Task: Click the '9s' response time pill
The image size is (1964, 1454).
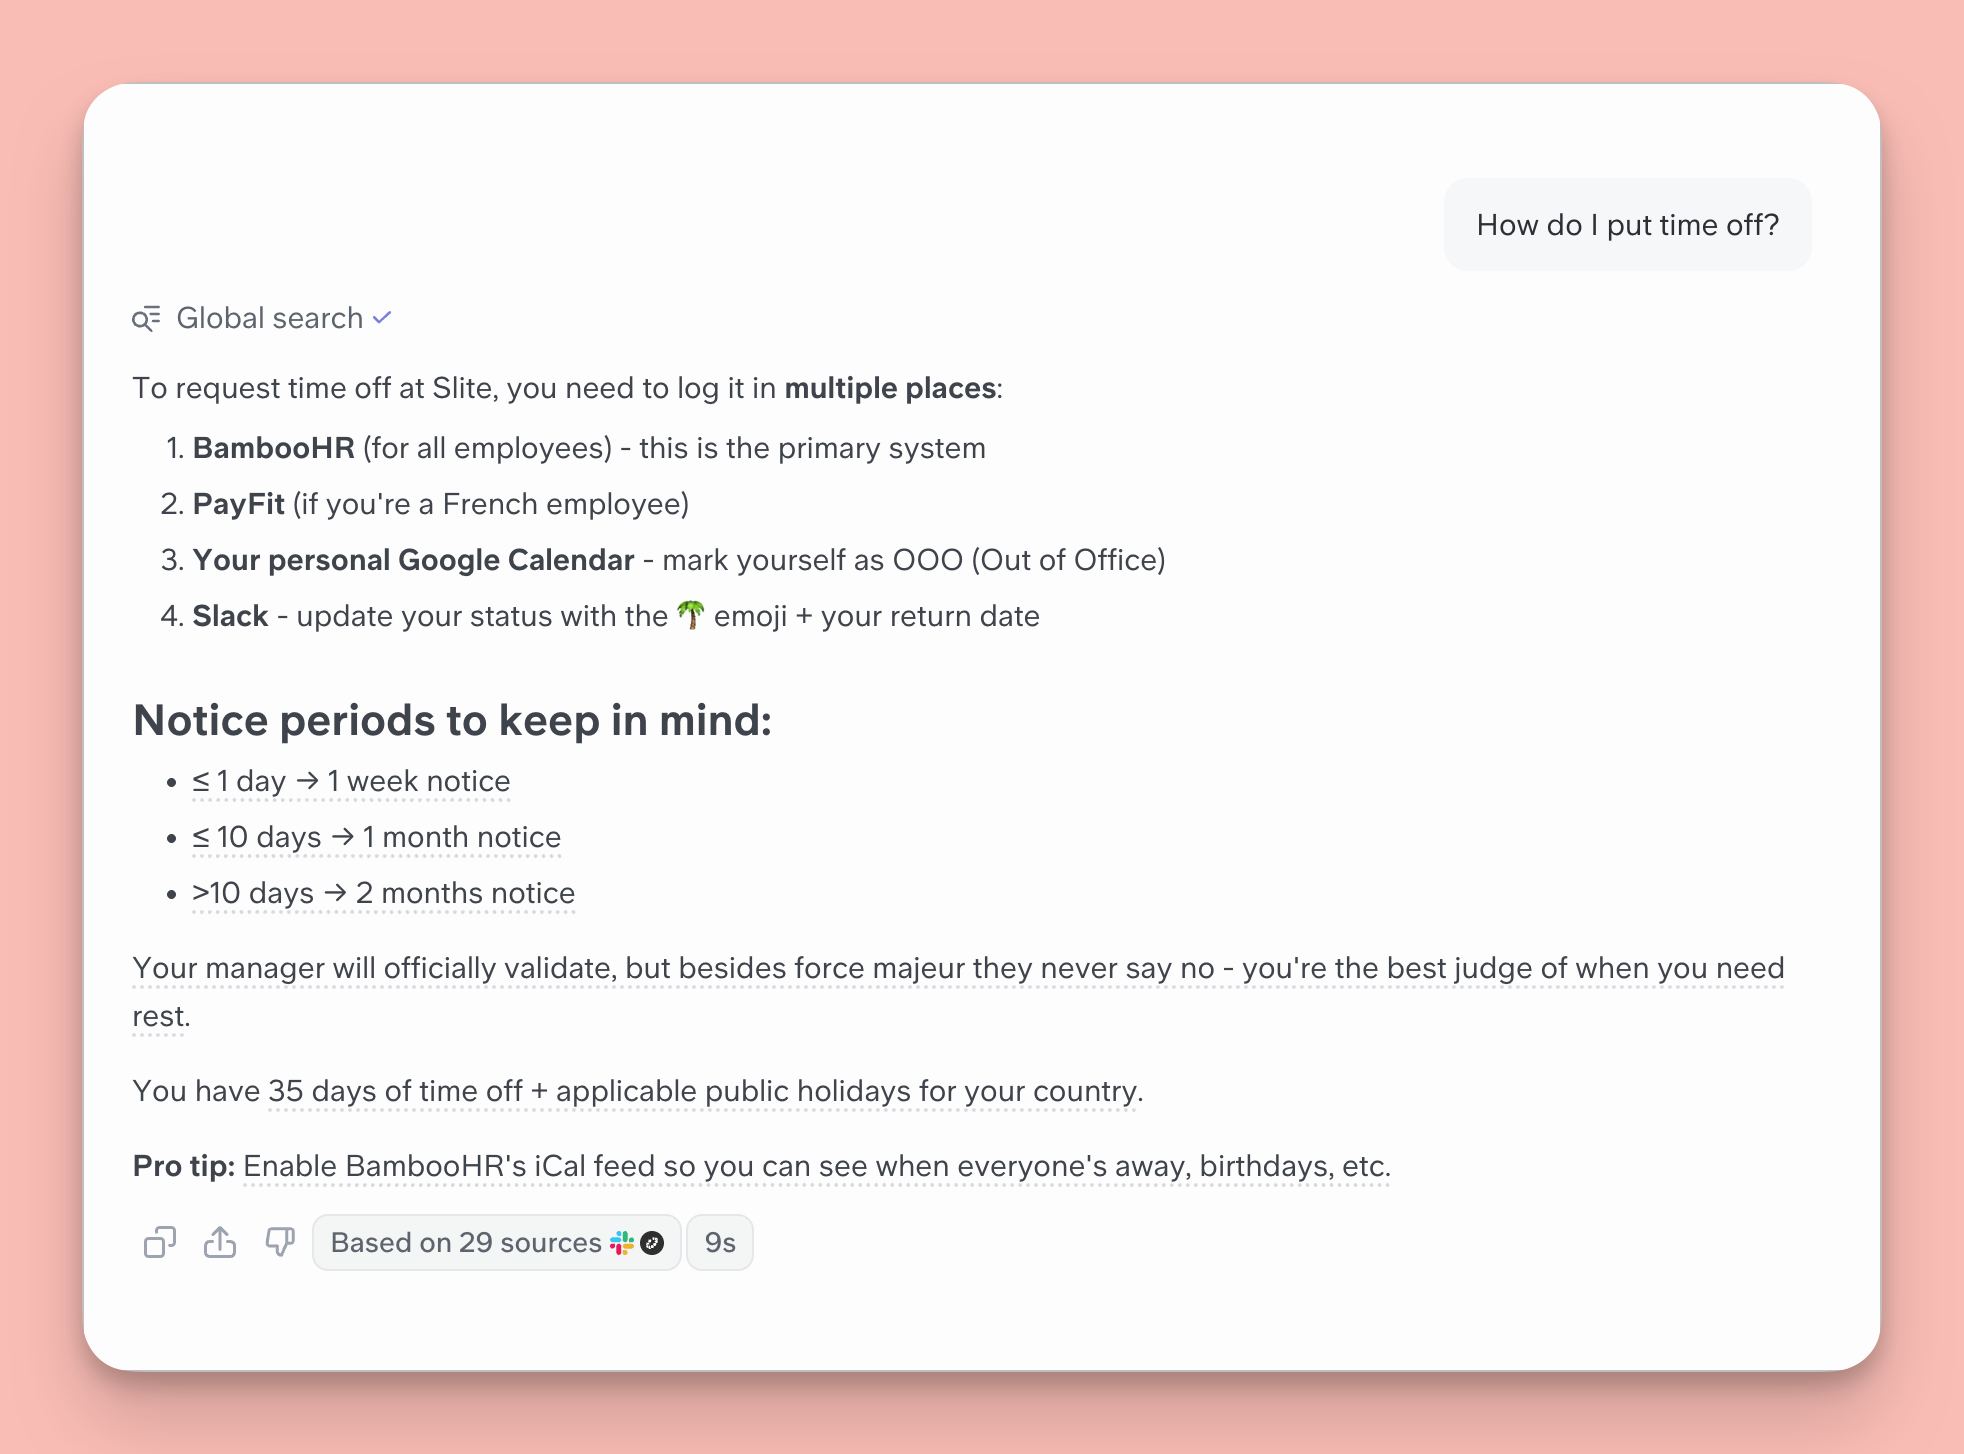Action: pyautogui.click(x=719, y=1242)
